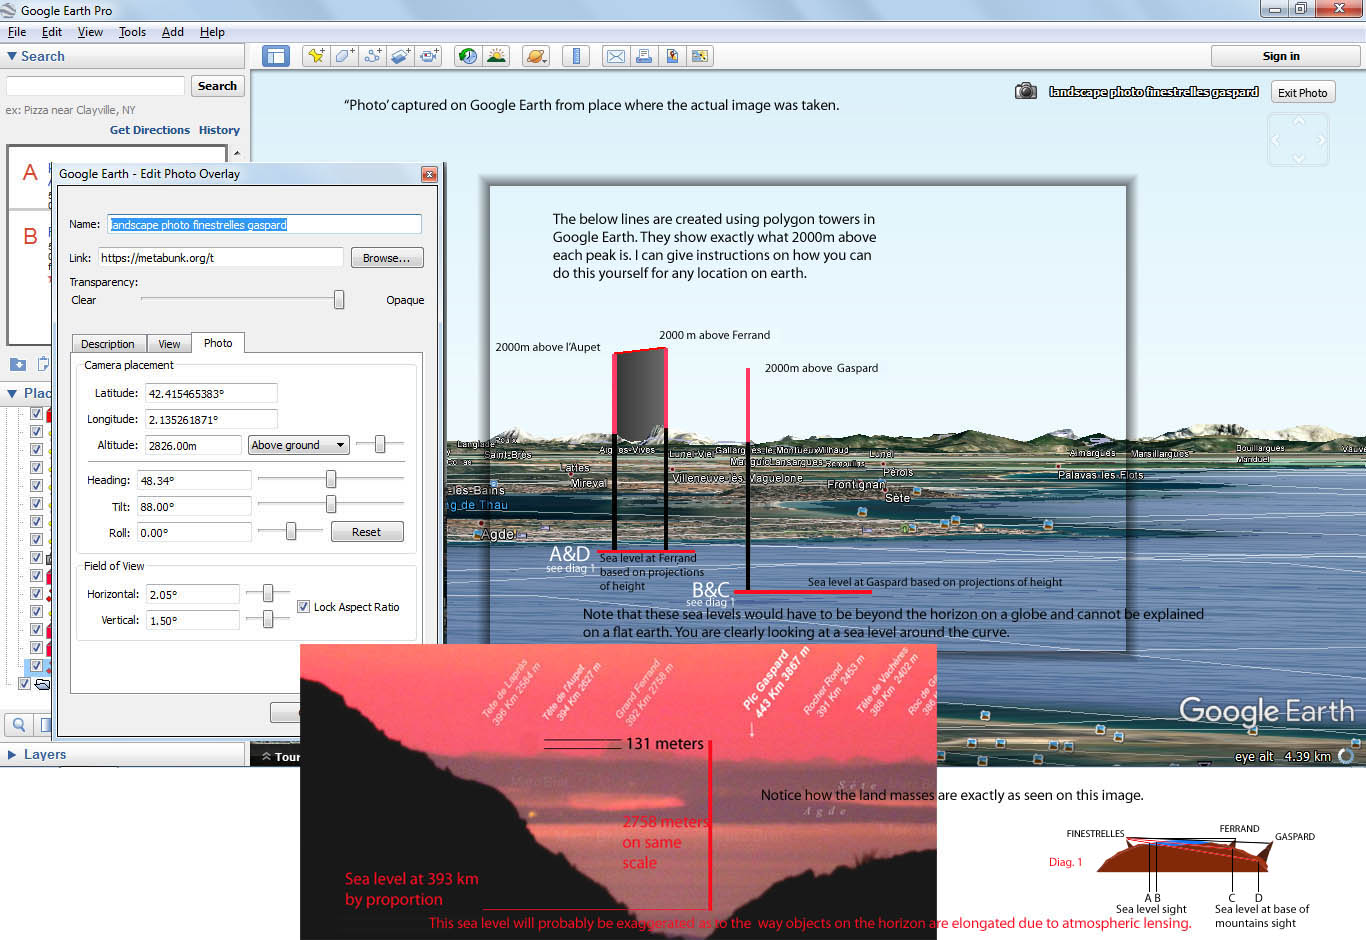Screen dimensions: 1366x940
Task: Click the Name field in the overlay dialog
Action: point(264,225)
